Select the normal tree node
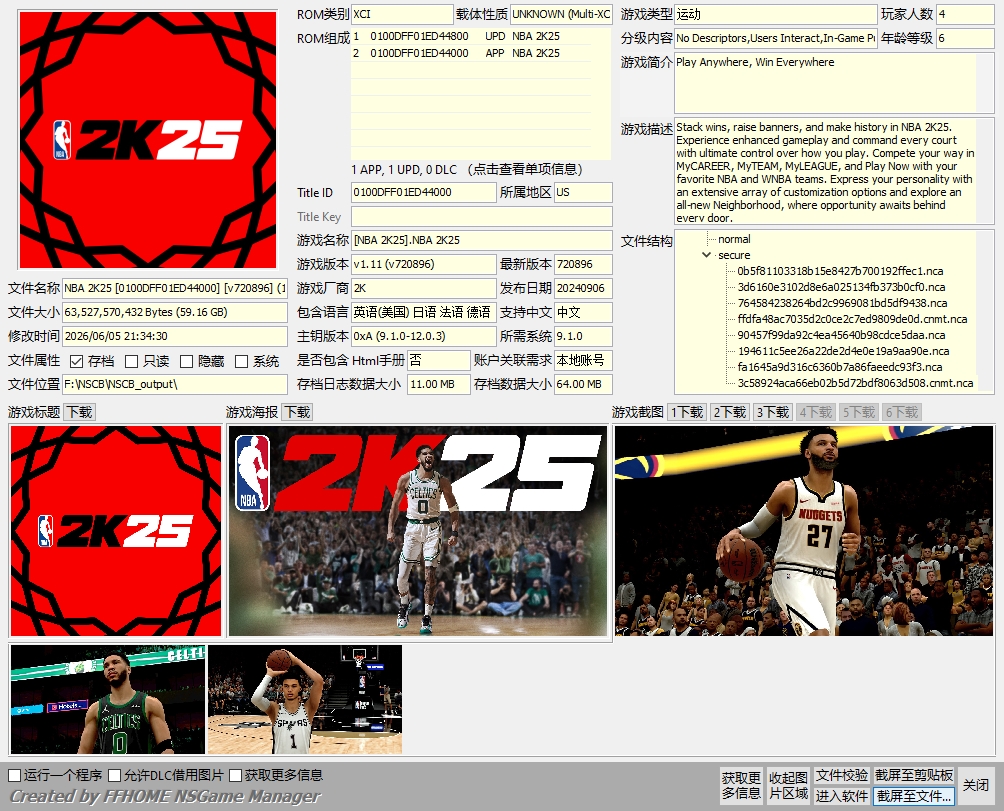 [x=734, y=239]
